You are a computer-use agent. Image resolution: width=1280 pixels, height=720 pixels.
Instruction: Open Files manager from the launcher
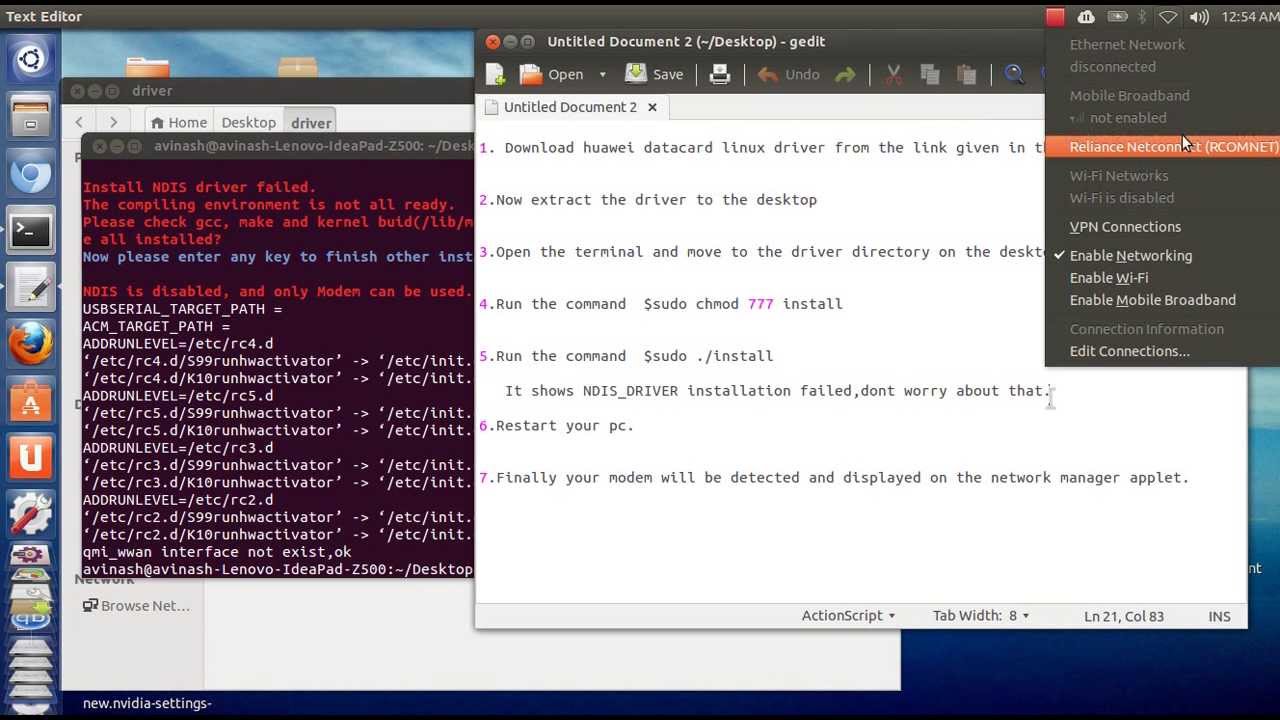click(x=30, y=117)
